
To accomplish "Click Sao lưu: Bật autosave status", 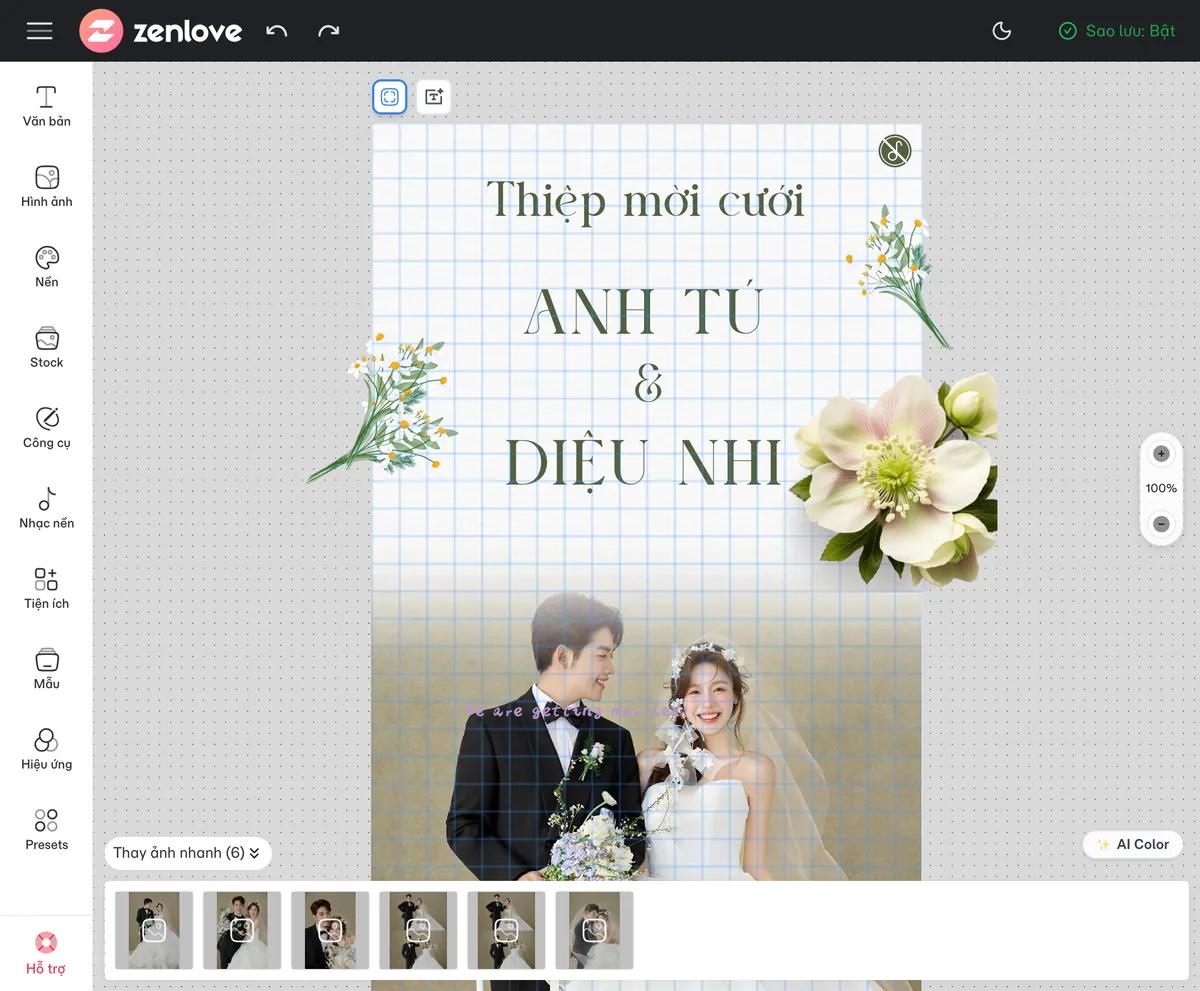I will pyautogui.click(x=1117, y=31).
